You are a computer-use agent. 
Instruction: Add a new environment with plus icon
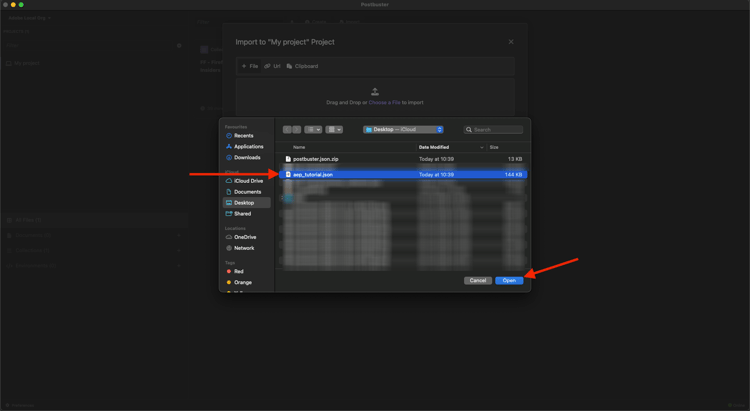pos(179,266)
